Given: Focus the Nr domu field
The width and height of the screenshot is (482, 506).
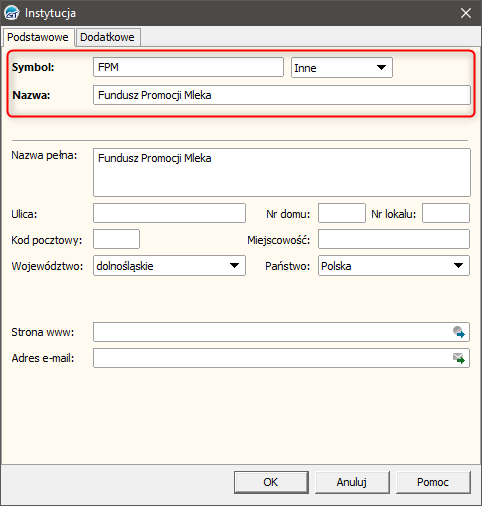Looking at the screenshot, I should click(x=342, y=213).
